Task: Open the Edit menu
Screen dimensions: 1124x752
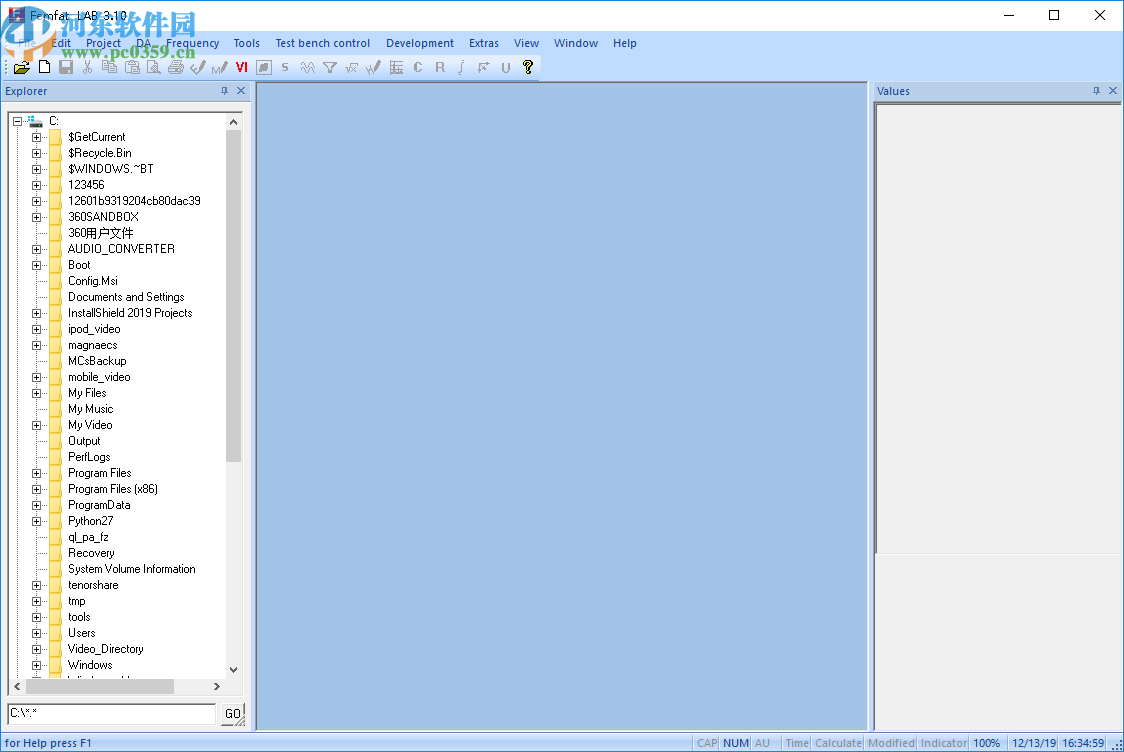Action: point(61,43)
